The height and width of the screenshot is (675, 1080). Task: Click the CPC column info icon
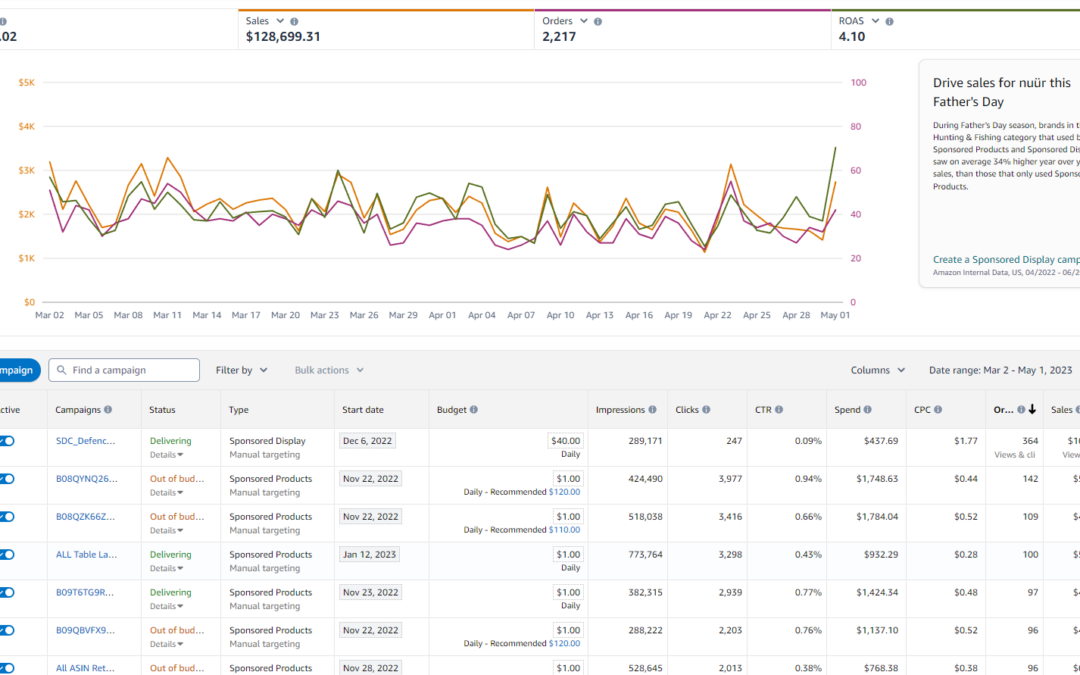tap(939, 410)
